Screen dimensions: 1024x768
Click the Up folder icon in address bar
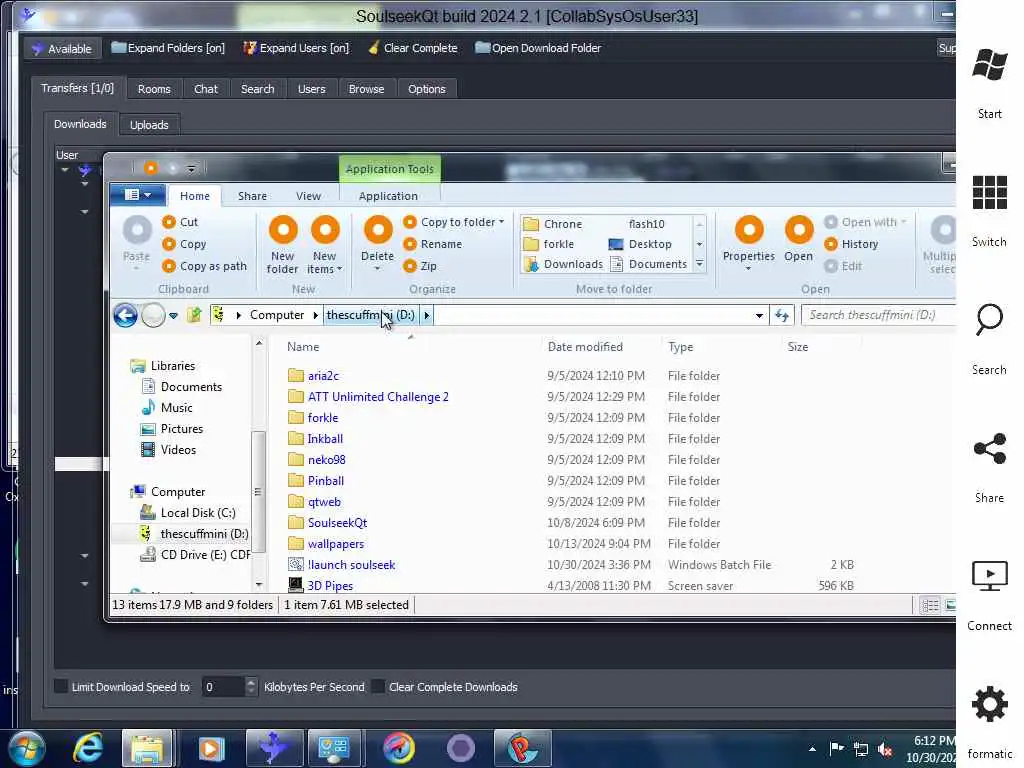click(194, 315)
